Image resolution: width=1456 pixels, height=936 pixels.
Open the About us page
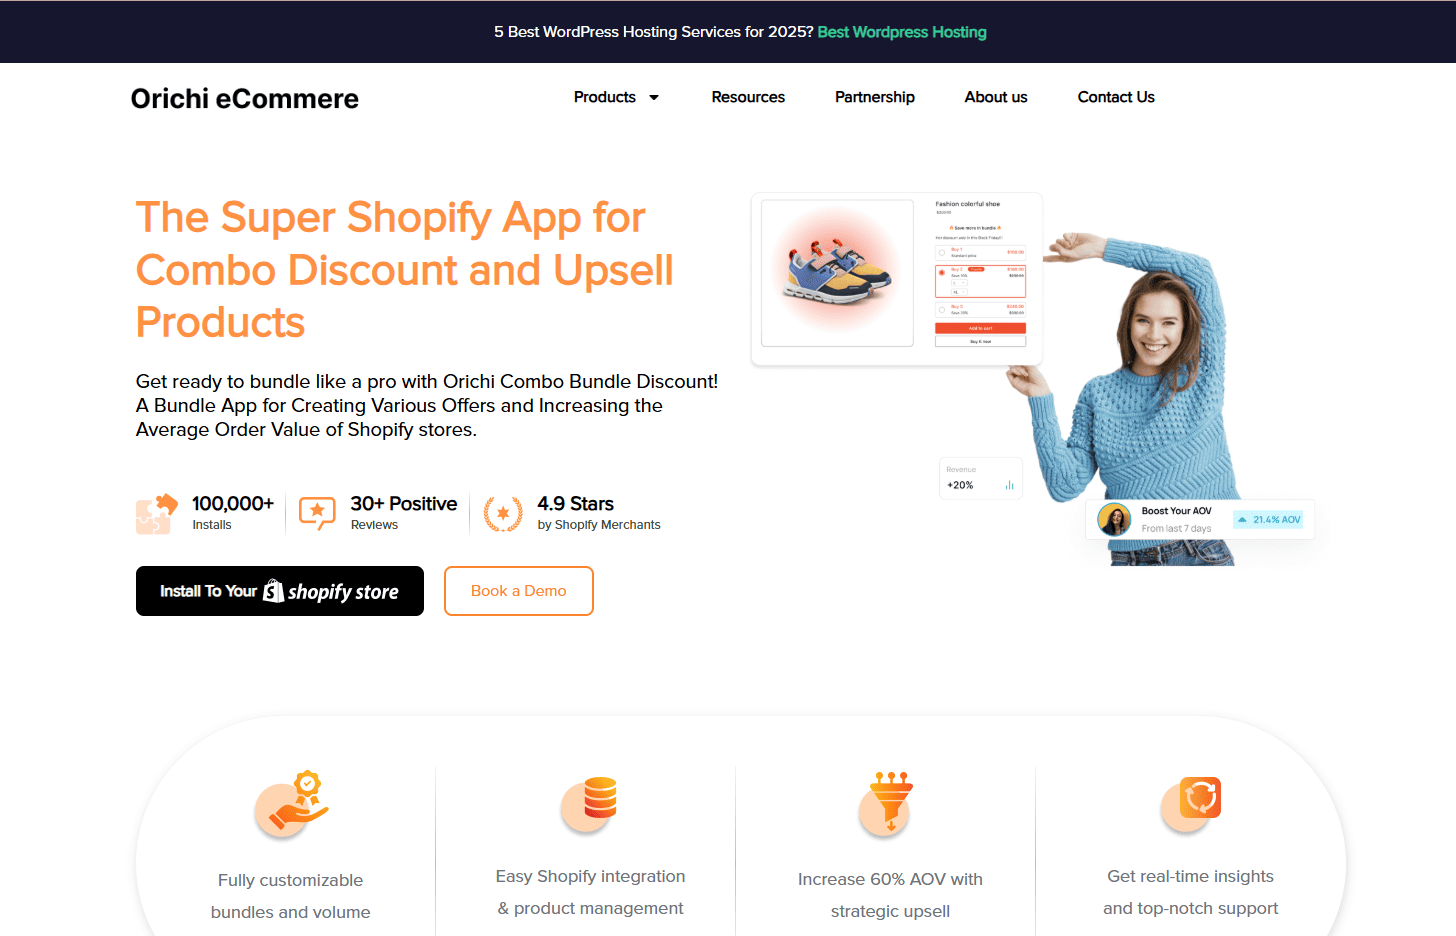click(x=996, y=97)
